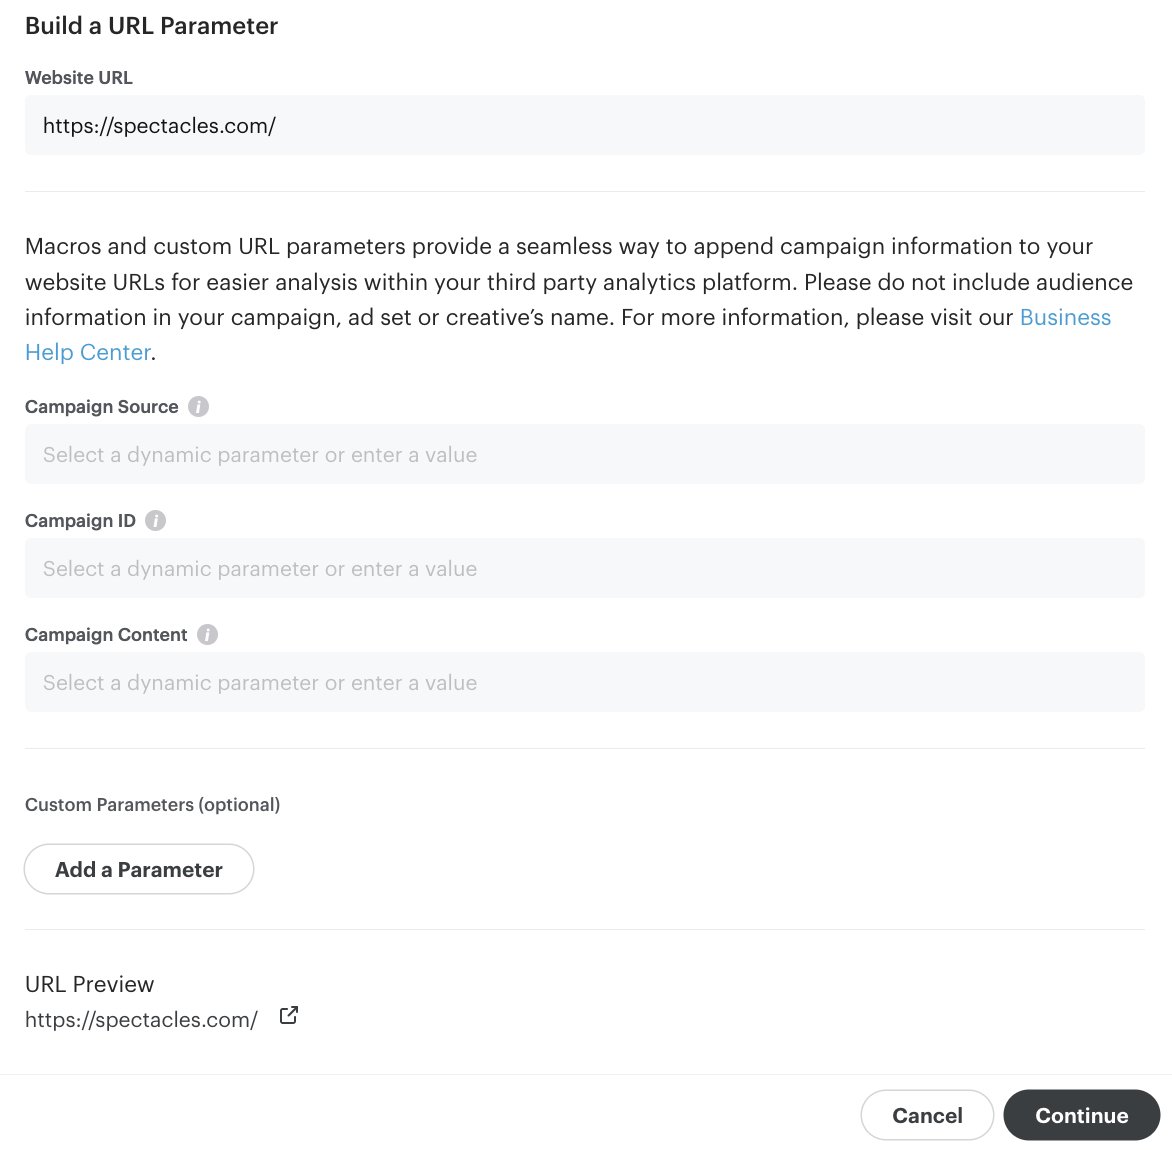Open the Business Help Center link

tap(1065, 318)
